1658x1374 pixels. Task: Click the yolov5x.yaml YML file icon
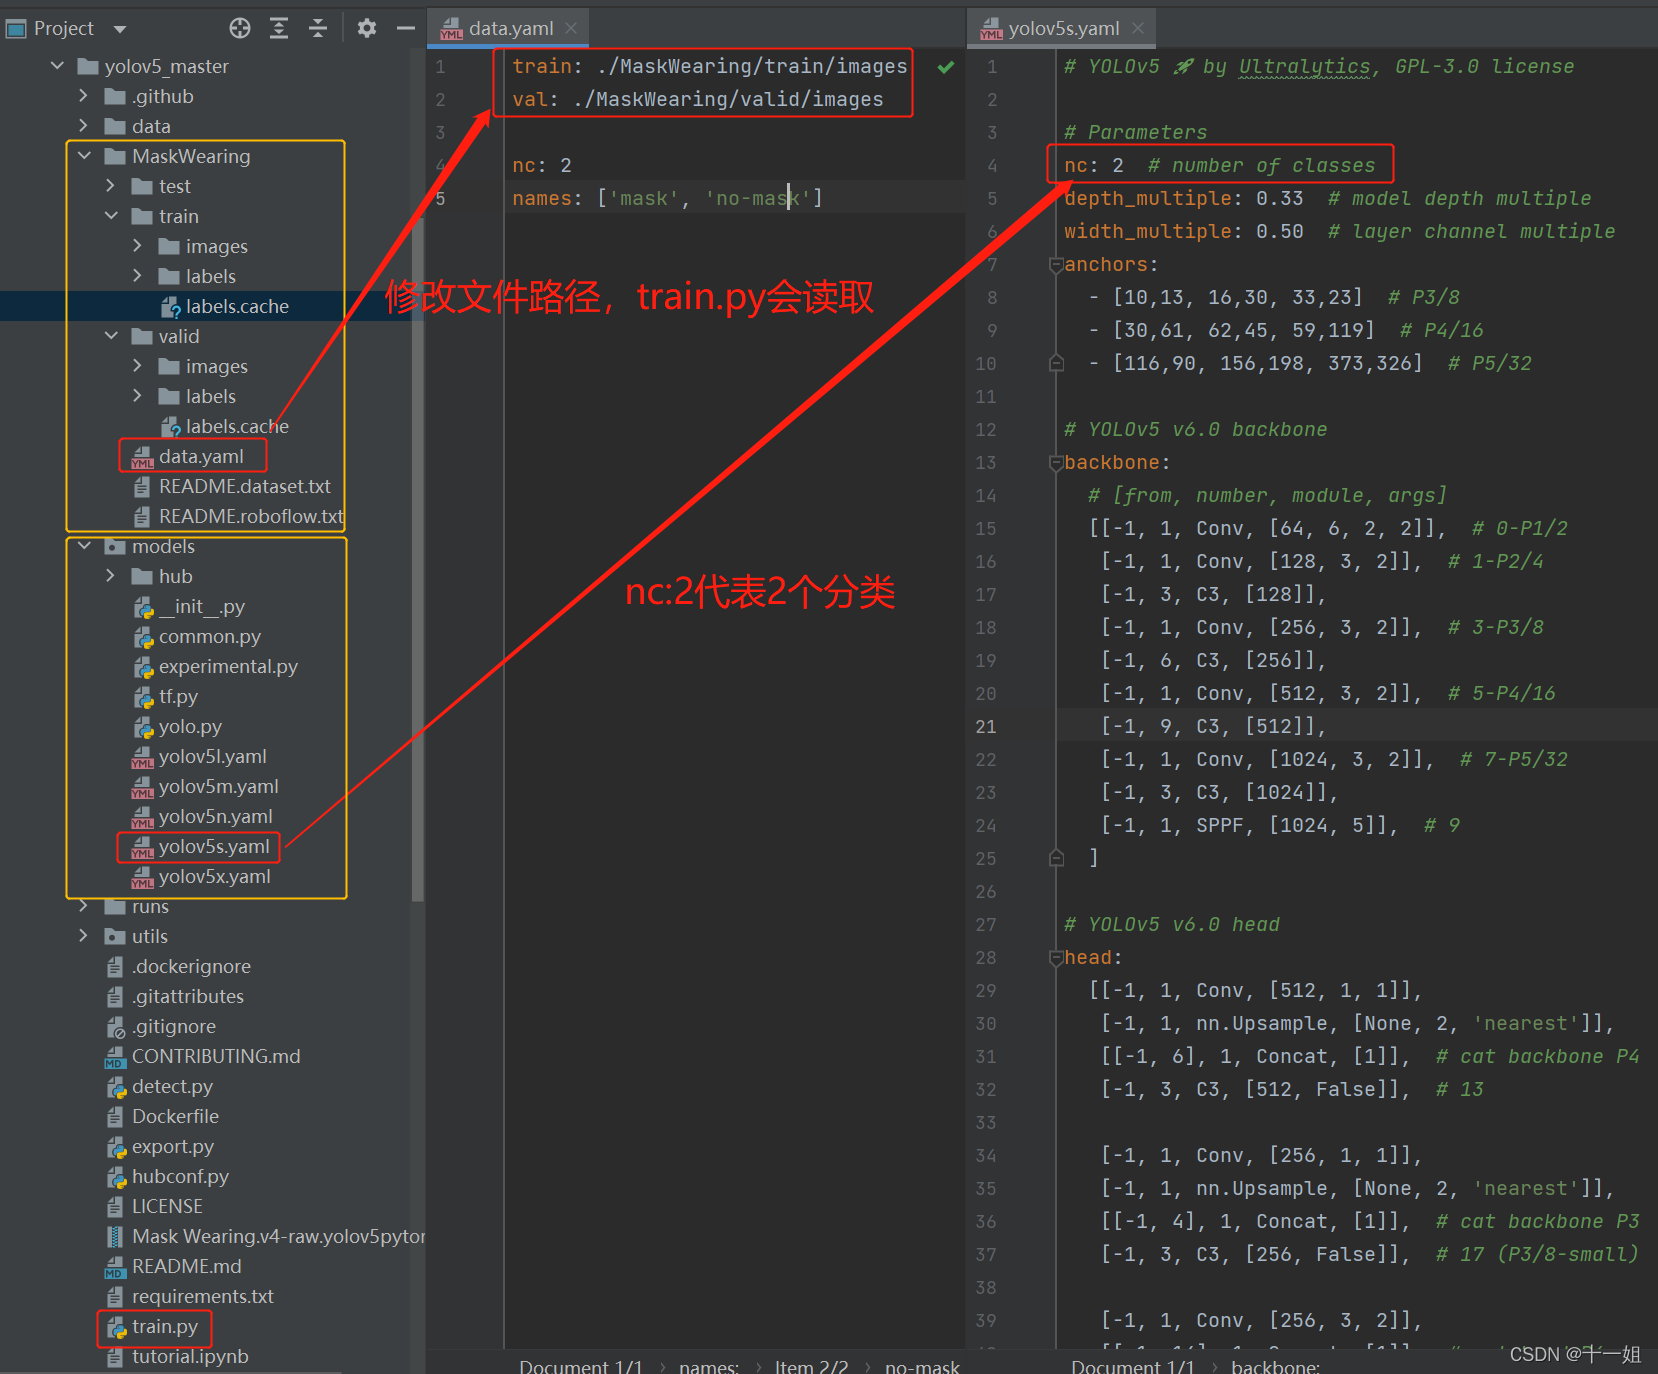pos(142,877)
